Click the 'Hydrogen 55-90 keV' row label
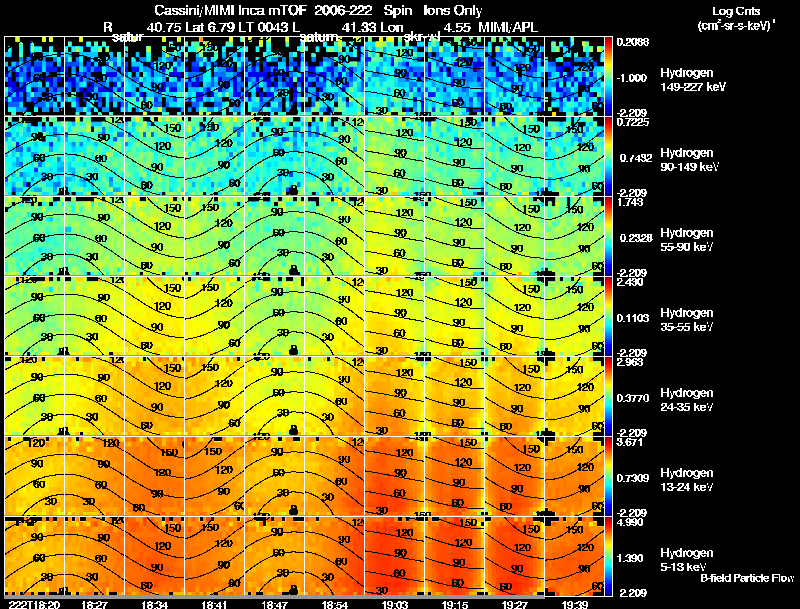 coord(687,240)
